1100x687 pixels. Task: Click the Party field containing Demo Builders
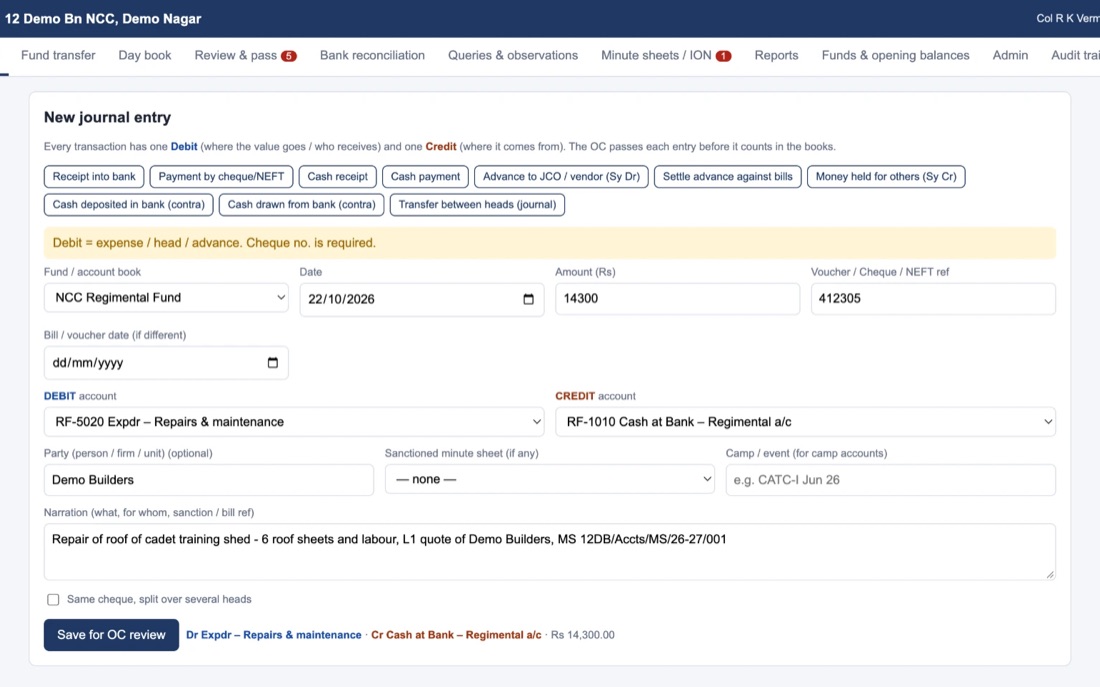[x=208, y=480]
